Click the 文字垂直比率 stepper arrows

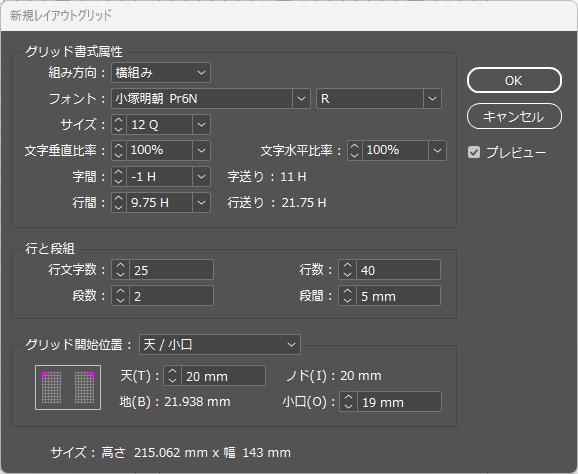point(119,150)
